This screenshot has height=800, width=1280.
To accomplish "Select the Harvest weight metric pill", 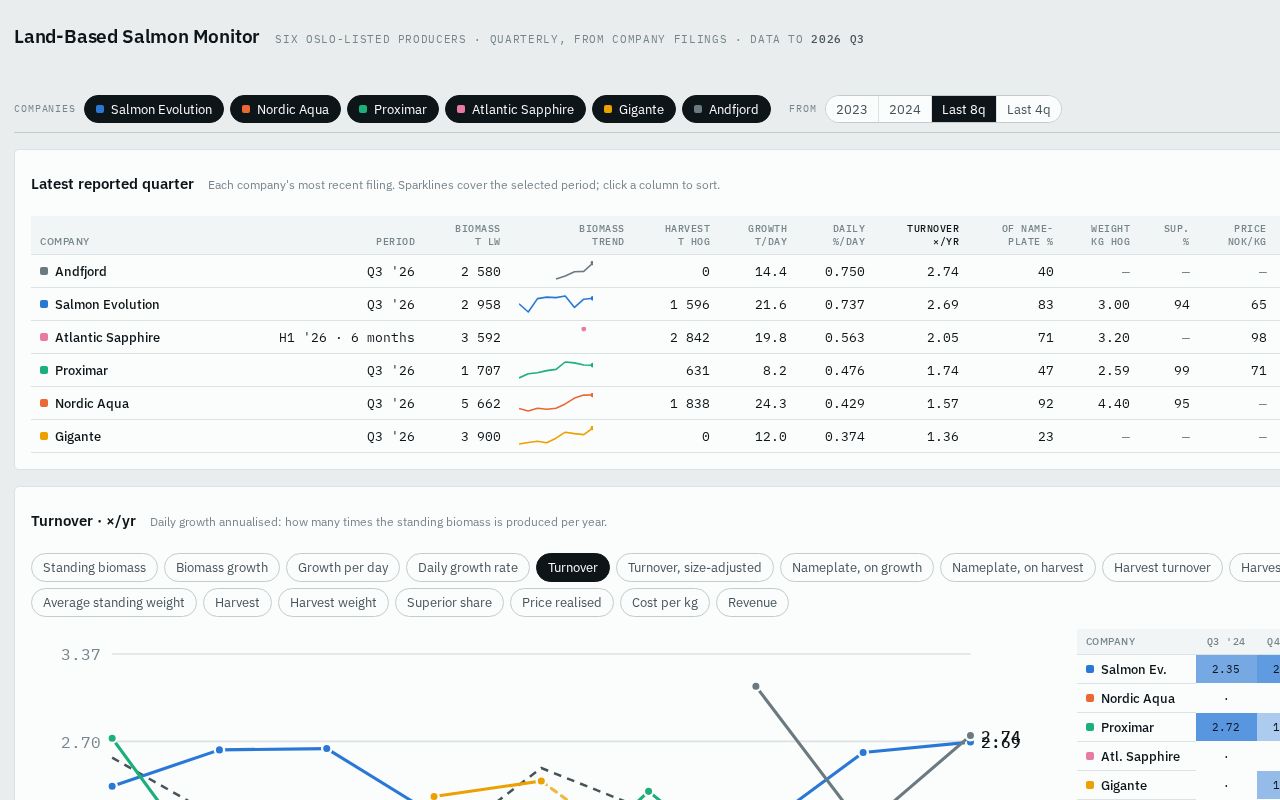I will click(x=333, y=602).
